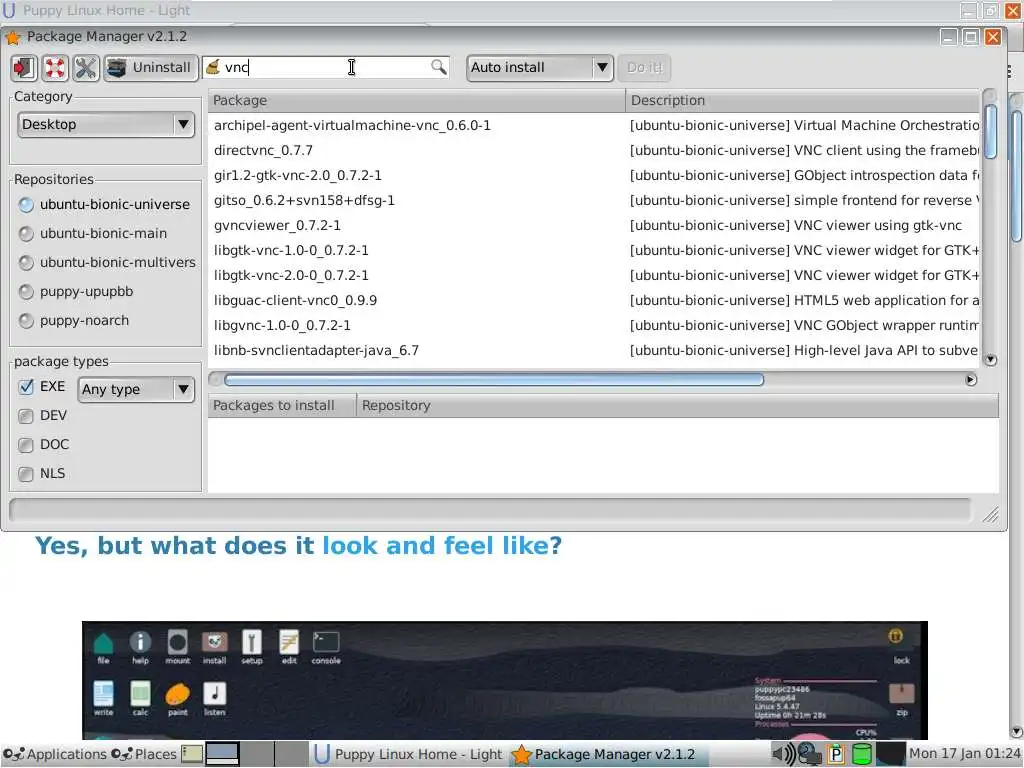
Task: Focus the package search field containing vnc
Action: (x=325, y=67)
